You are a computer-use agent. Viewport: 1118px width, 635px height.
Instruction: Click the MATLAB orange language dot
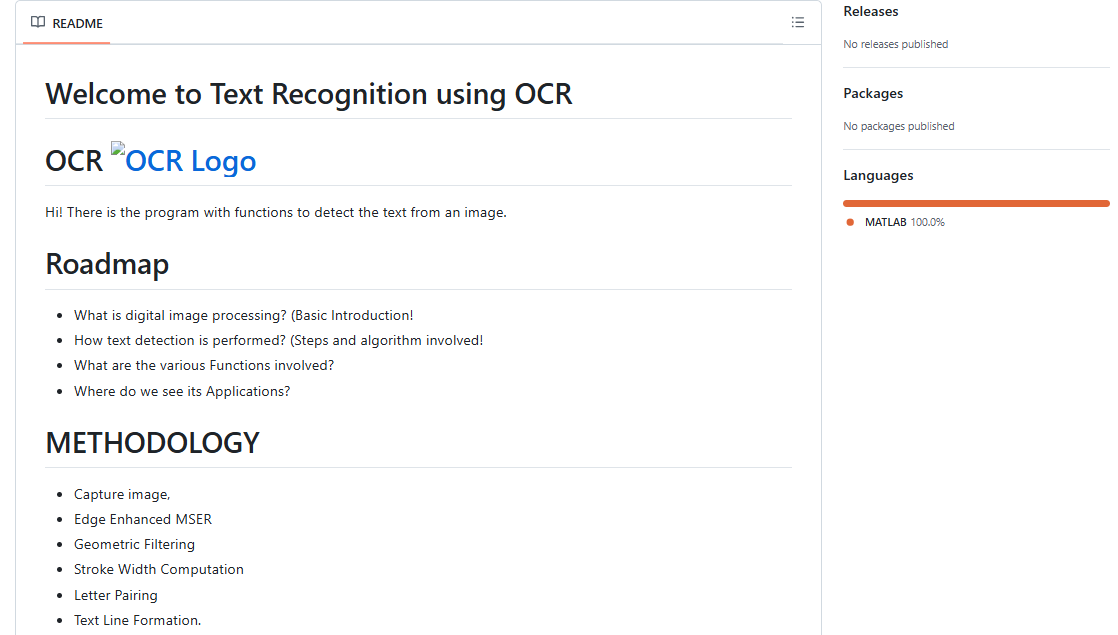pos(850,222)
